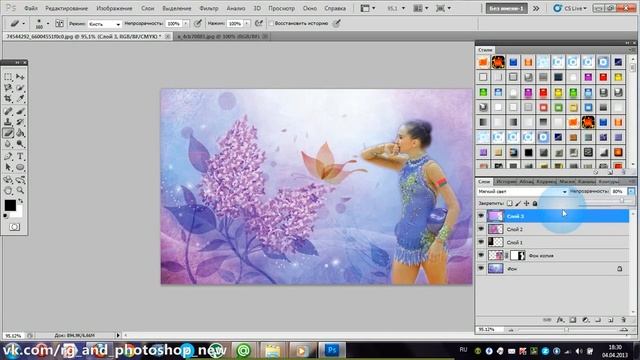This screenshot has height=360, width=640.
Task: Select the Pen tool
Action: point(8,156)
